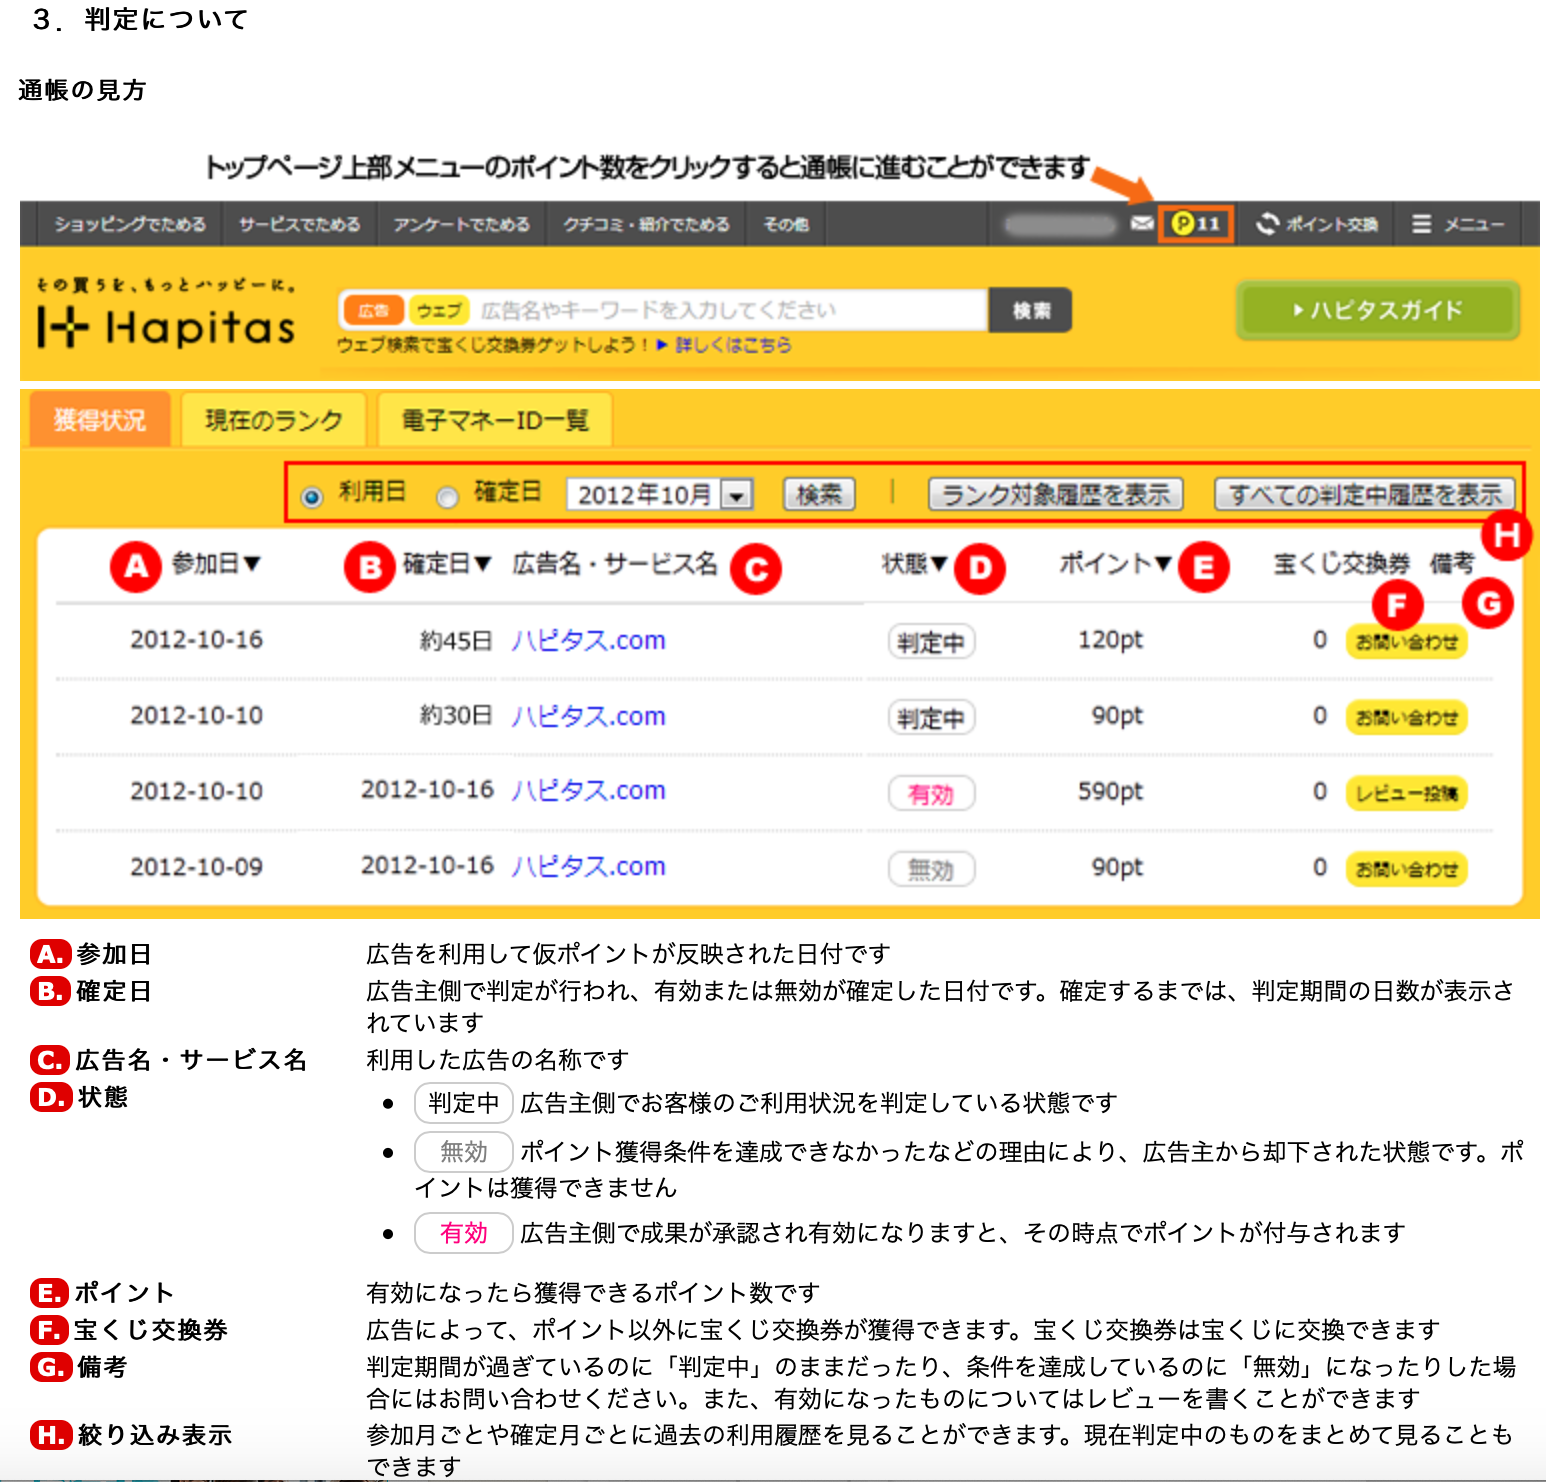
Task: Open ハピタス.com link in the 約30日 row
Action: coord(589,716)
